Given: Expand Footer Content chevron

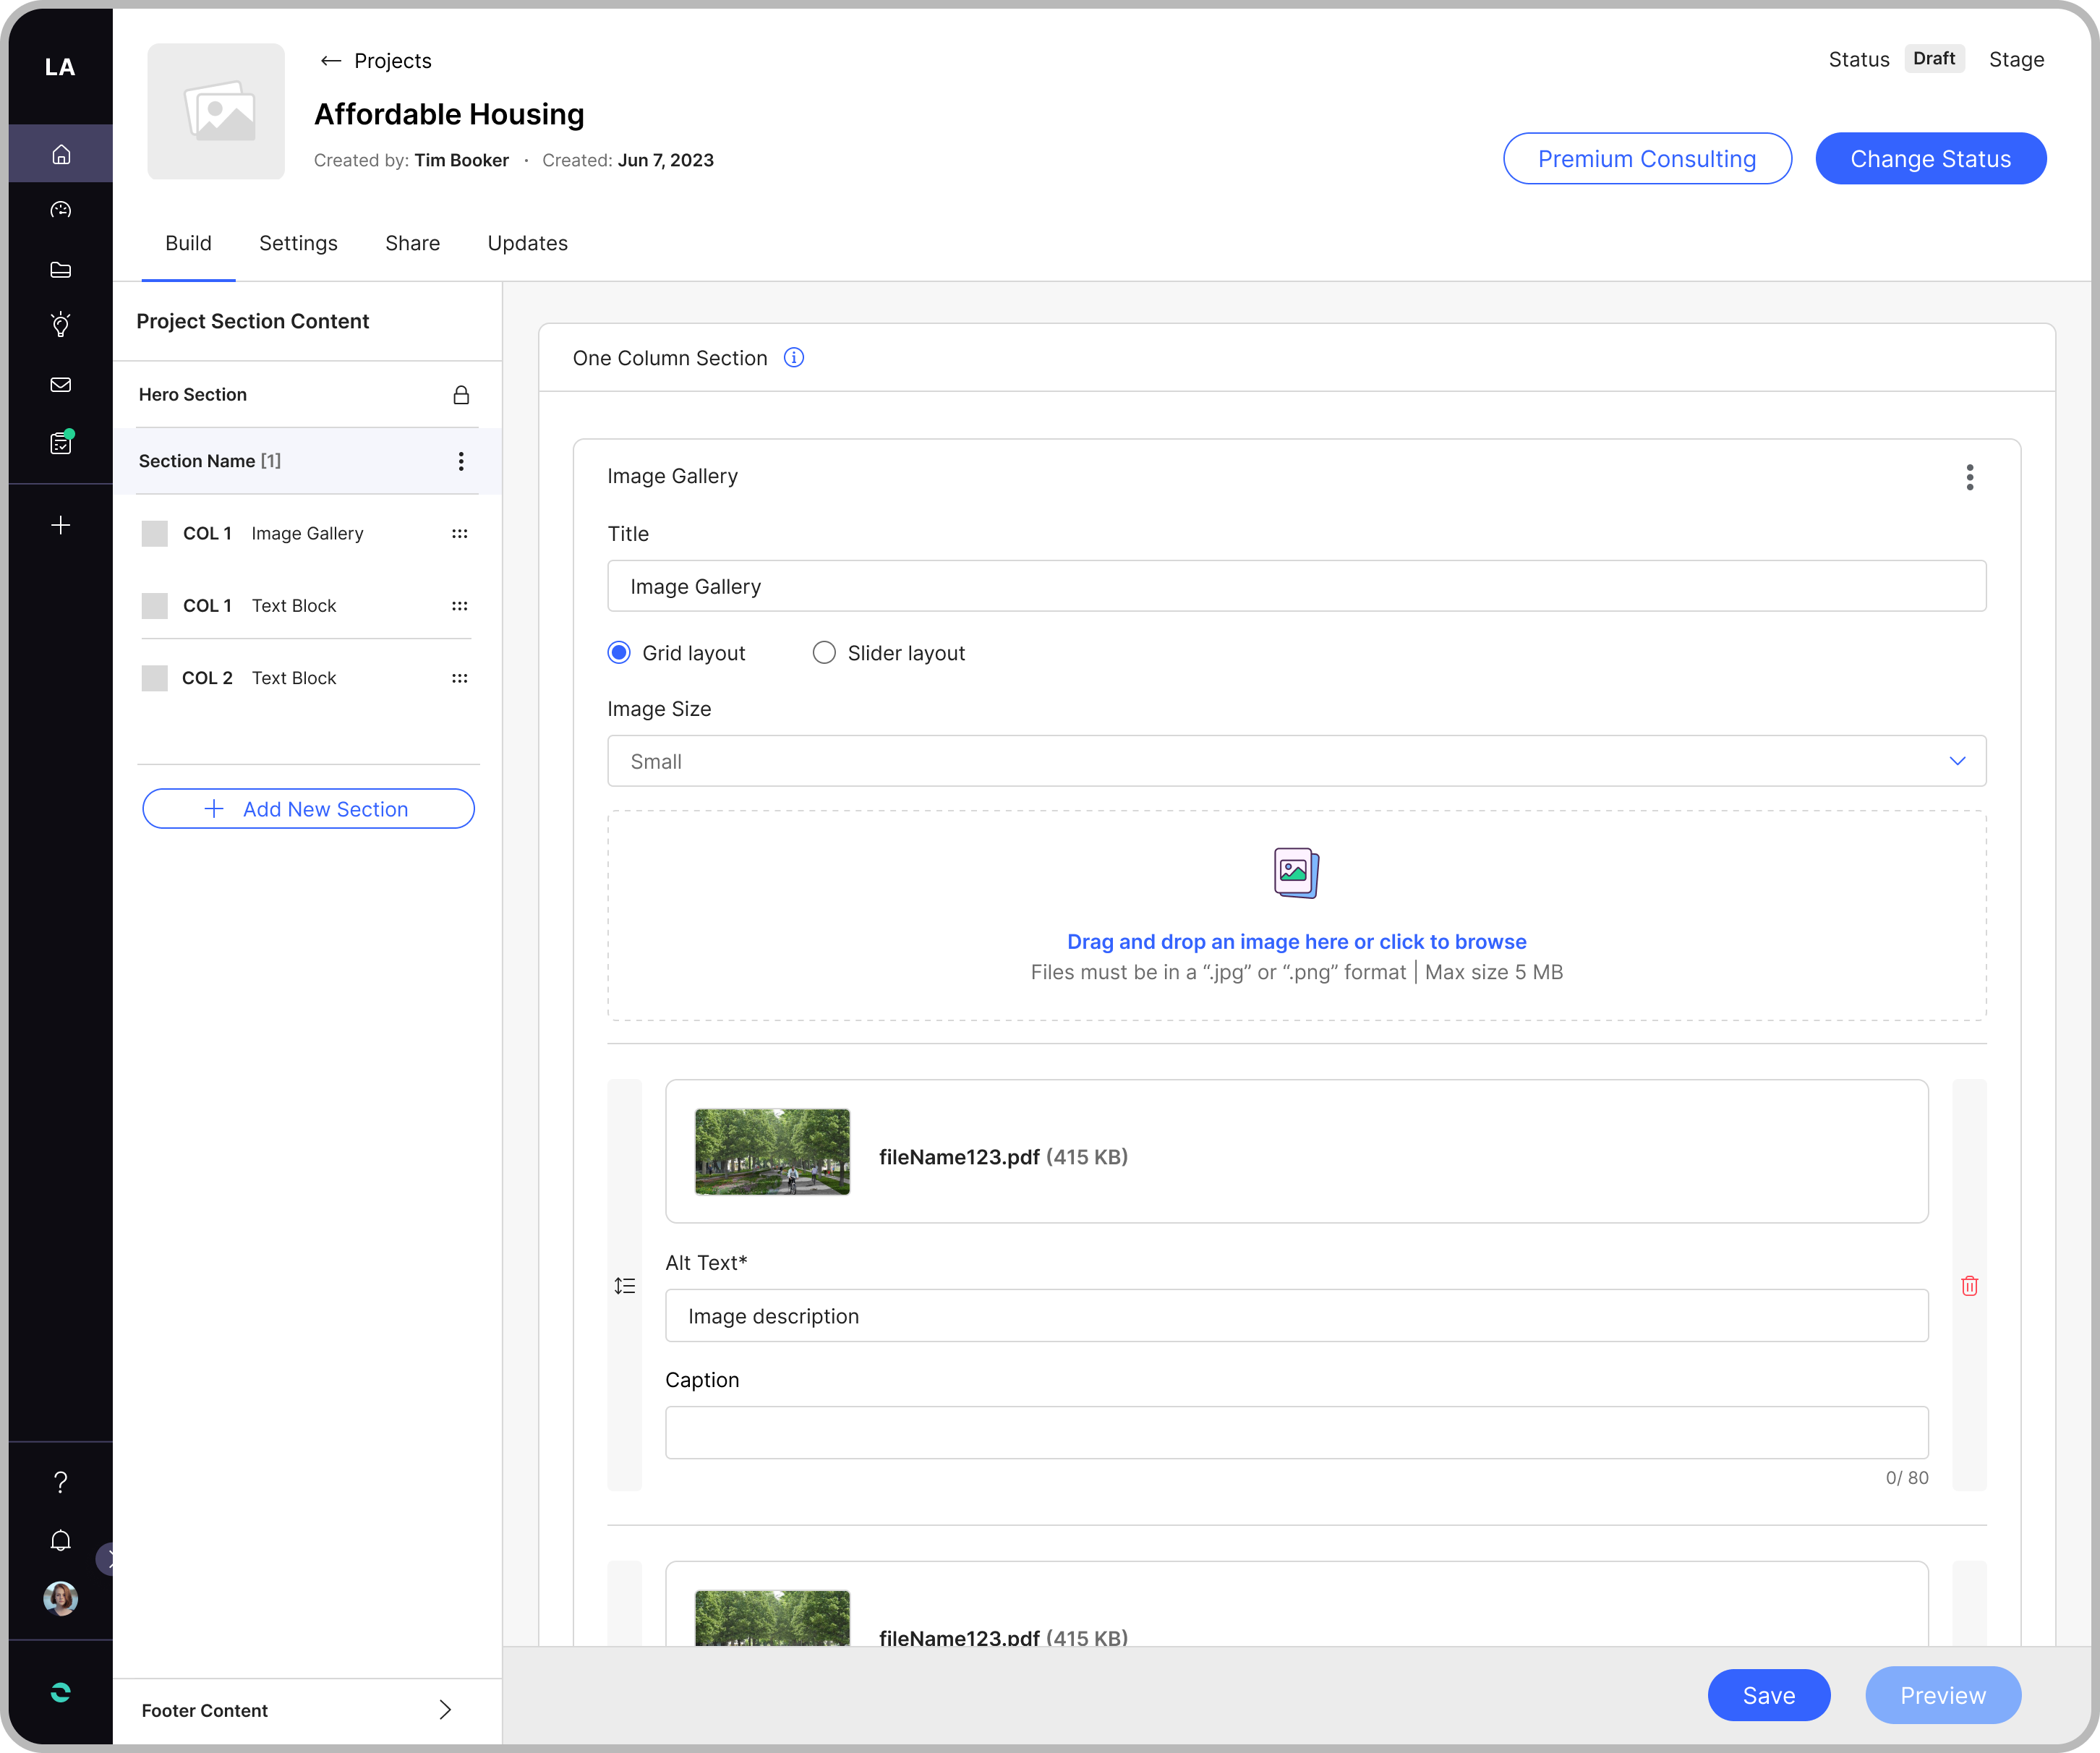Looking at the screenshot, I should (446, 1710).
